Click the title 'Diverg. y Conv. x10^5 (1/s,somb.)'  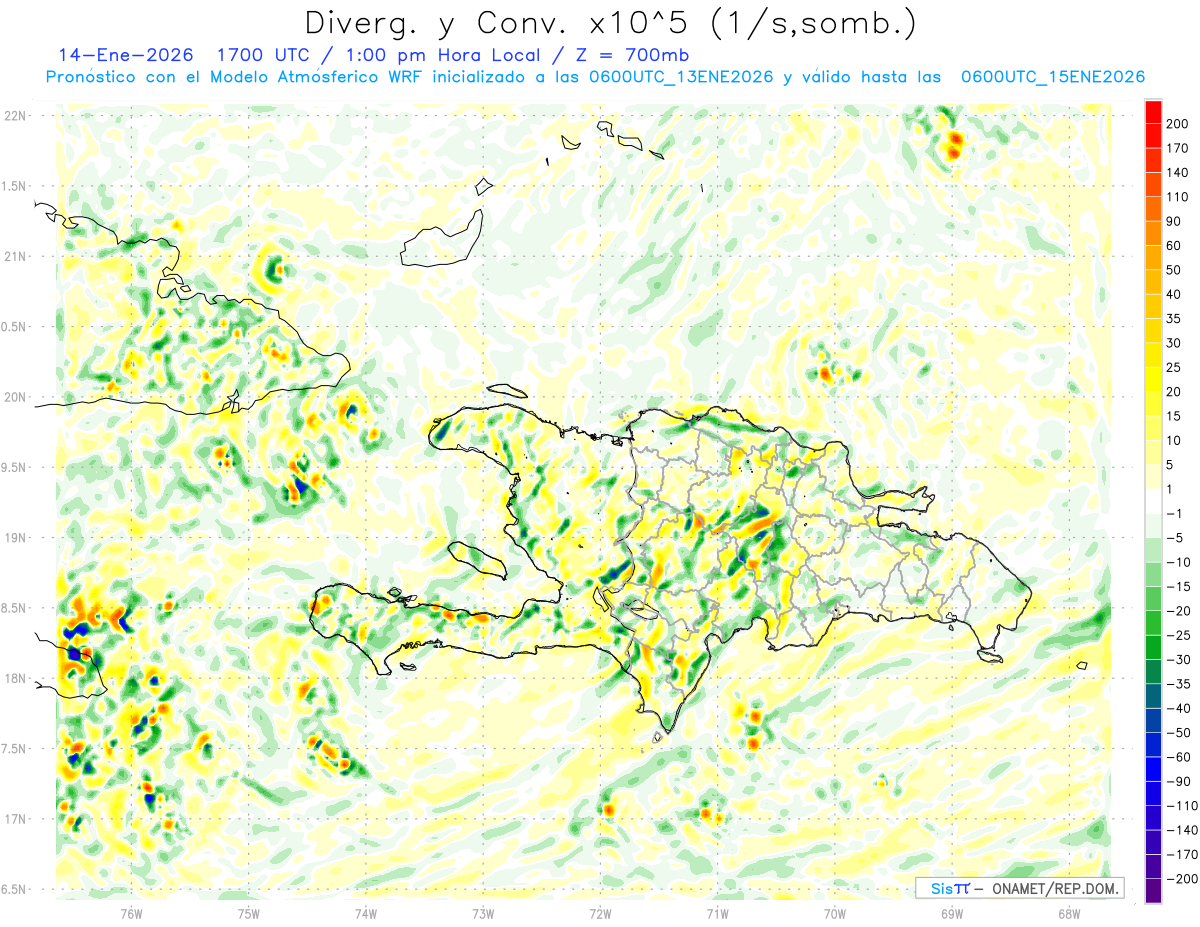[x=611, y=23]
